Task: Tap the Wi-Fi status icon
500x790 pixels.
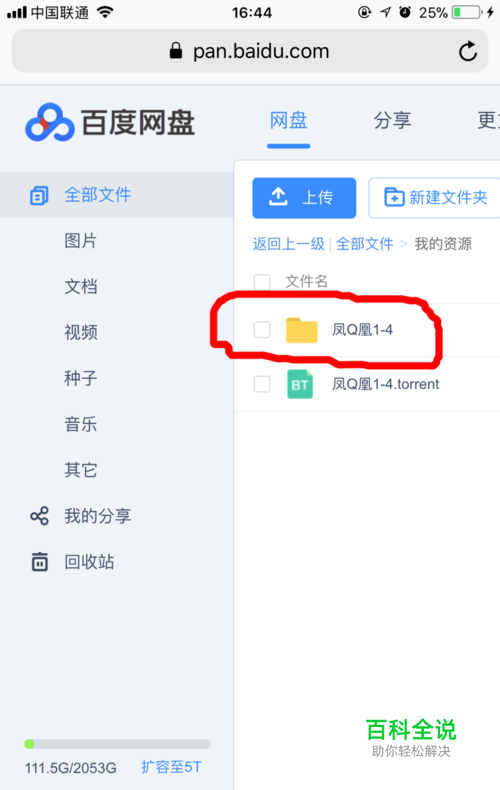Action: (x=105, y=13)
